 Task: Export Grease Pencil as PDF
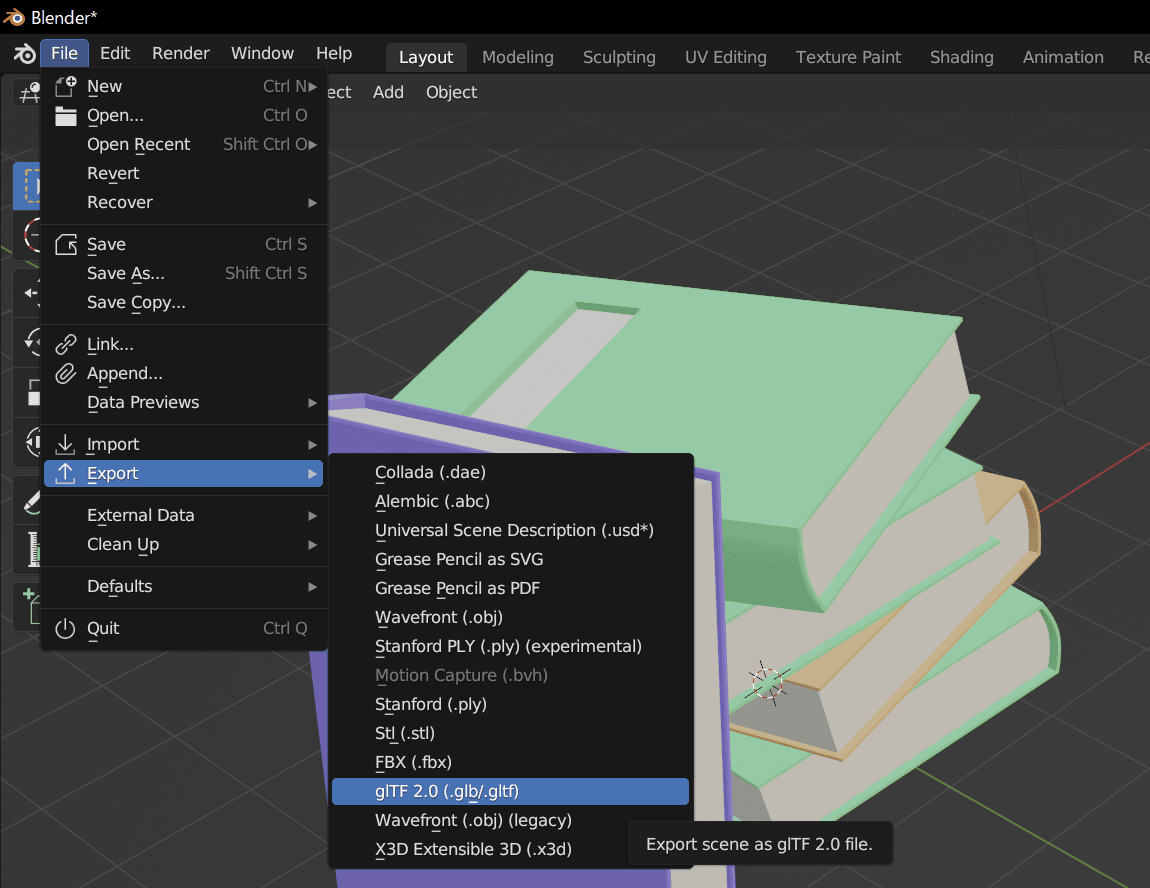[x=510, y=588]
